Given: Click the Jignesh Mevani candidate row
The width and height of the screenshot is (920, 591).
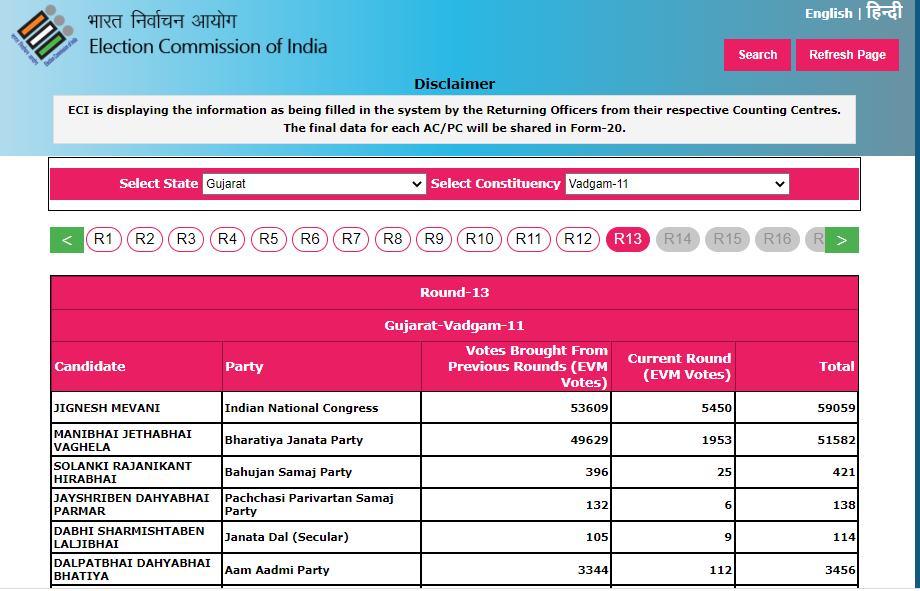Looking at the screenshot, I should [107, 408].
